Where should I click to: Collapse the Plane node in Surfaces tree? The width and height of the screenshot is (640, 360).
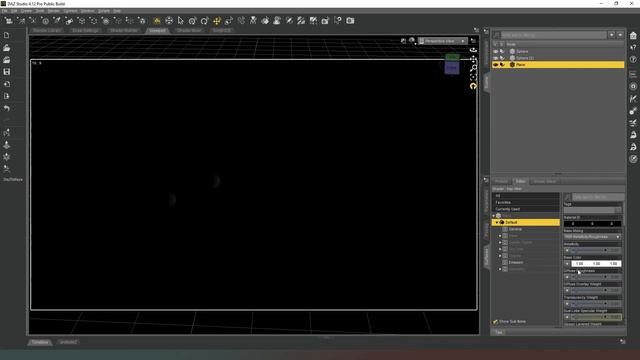[494, 216]
